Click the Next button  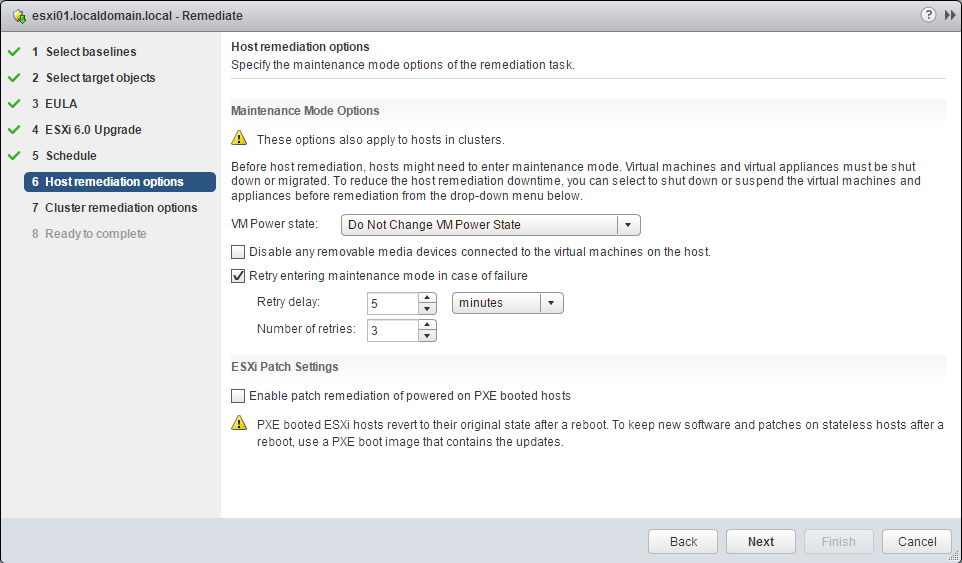click(x=760, y=541)
